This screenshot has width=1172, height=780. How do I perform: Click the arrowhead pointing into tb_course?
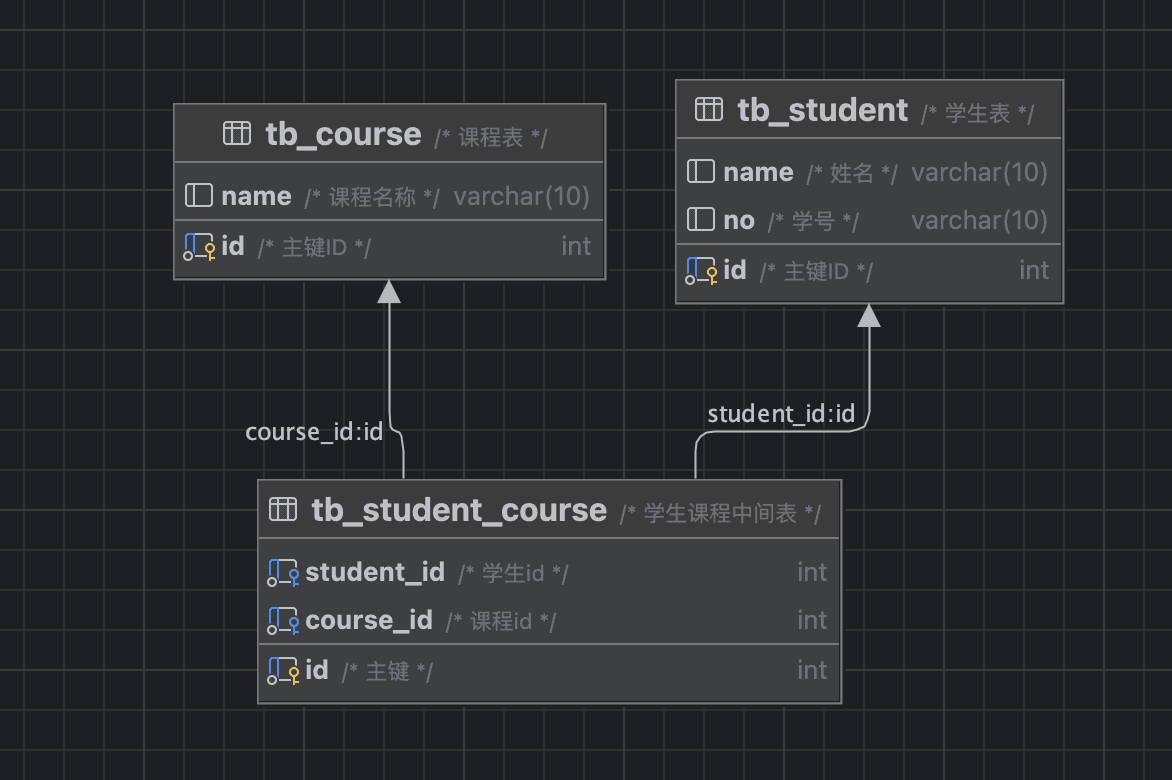389,291
